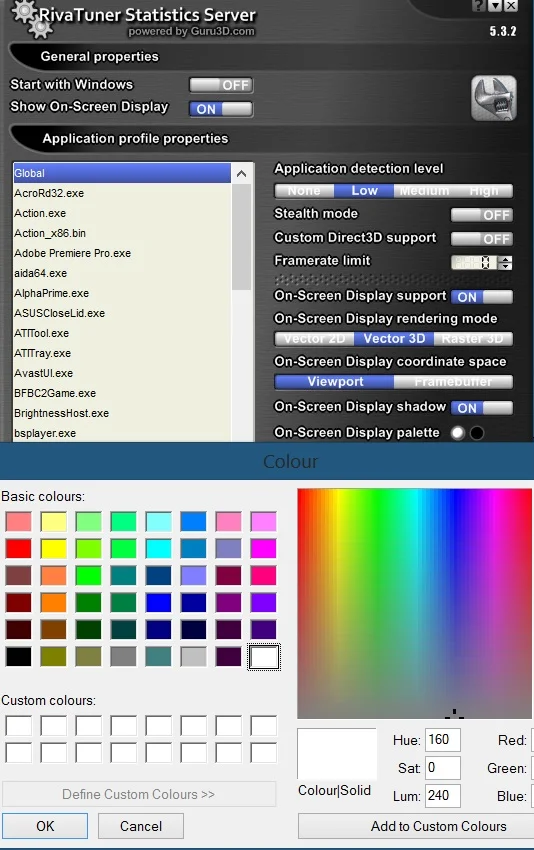Choose Raster 3D rendering mode
Viewport: 534px width, 850px height.
(473, 339)
